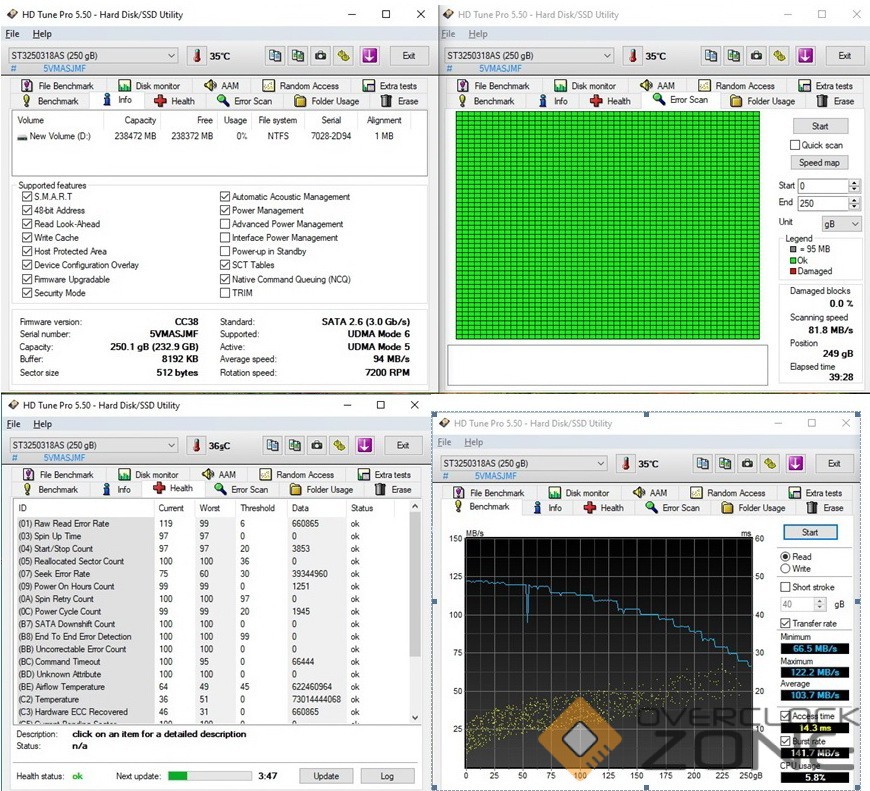Click first copy-to-clipboard icon in Info window toolbar

coord(274,56)
